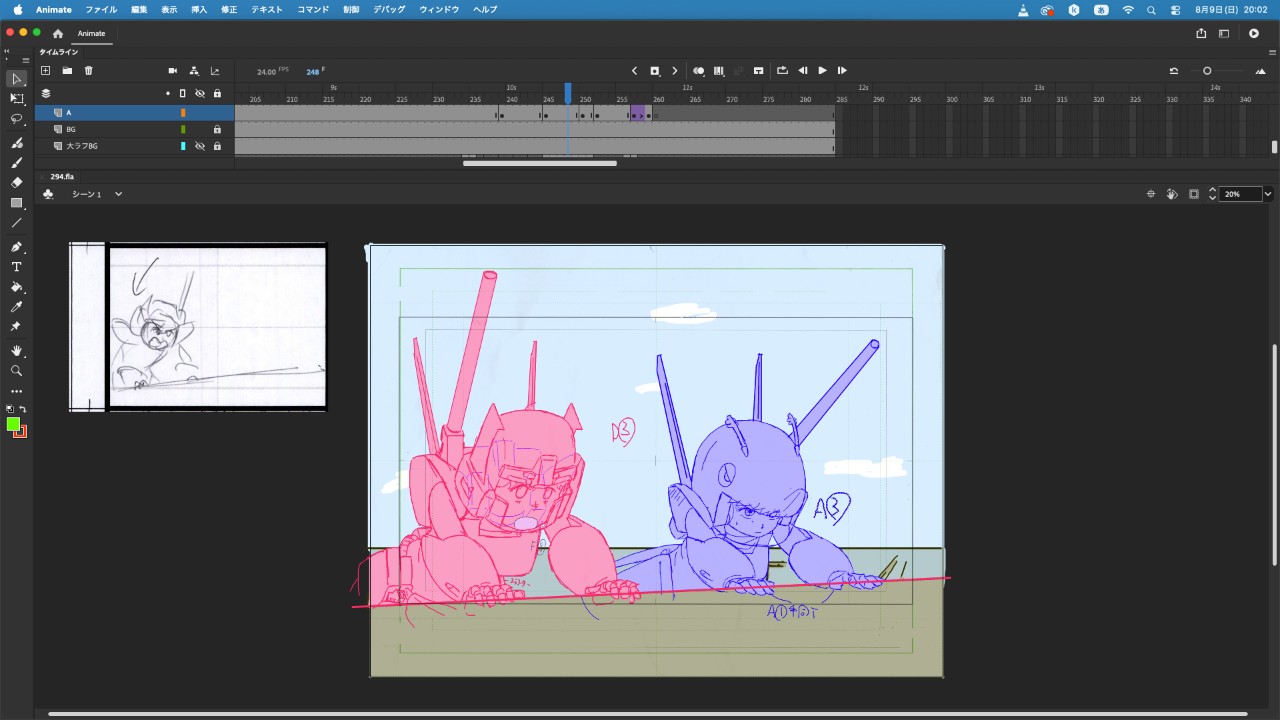Image resolution: width=1280 pixels, height=720 pixels.
Task: Go to the next keyframe
Action: (675, 71)
